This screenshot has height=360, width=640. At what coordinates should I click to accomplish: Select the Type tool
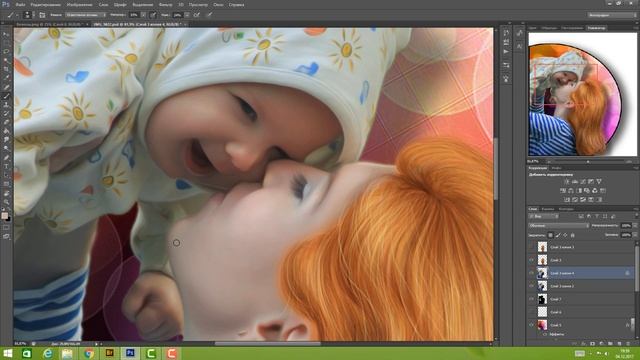click(x=6, y=167)
